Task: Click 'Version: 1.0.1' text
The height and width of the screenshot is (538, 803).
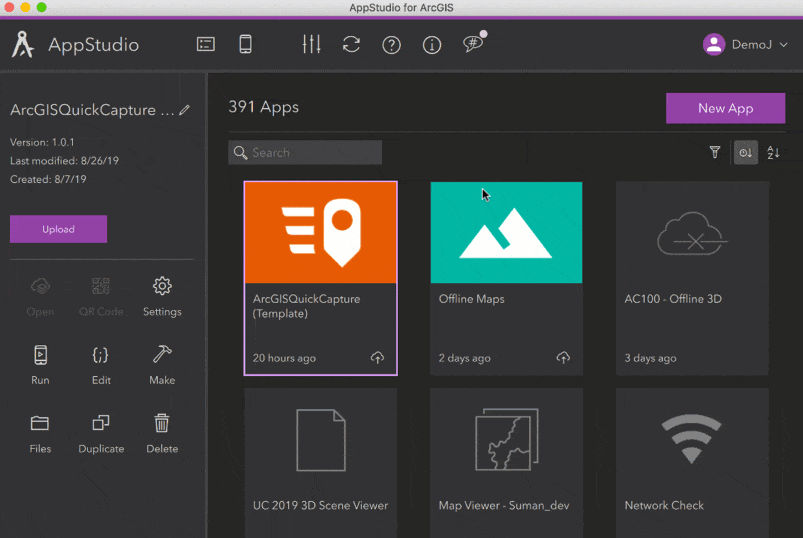Action: tap(42, 142)
